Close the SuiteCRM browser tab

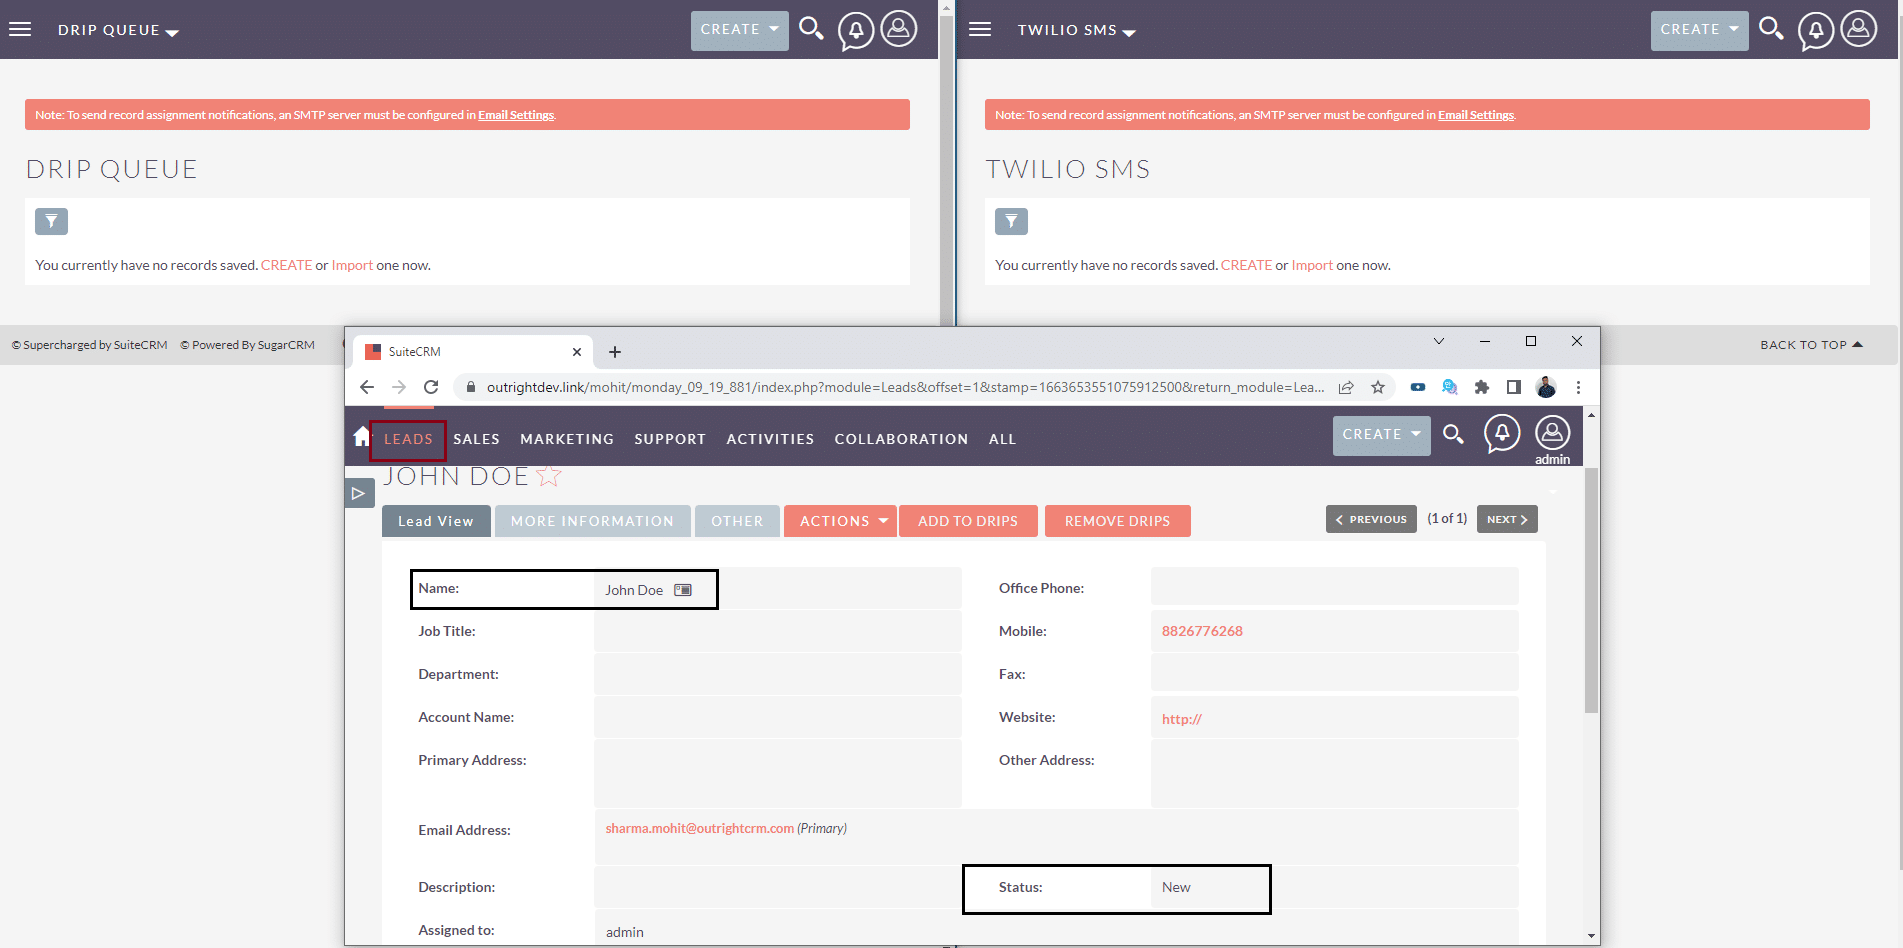tap(577, 352)
